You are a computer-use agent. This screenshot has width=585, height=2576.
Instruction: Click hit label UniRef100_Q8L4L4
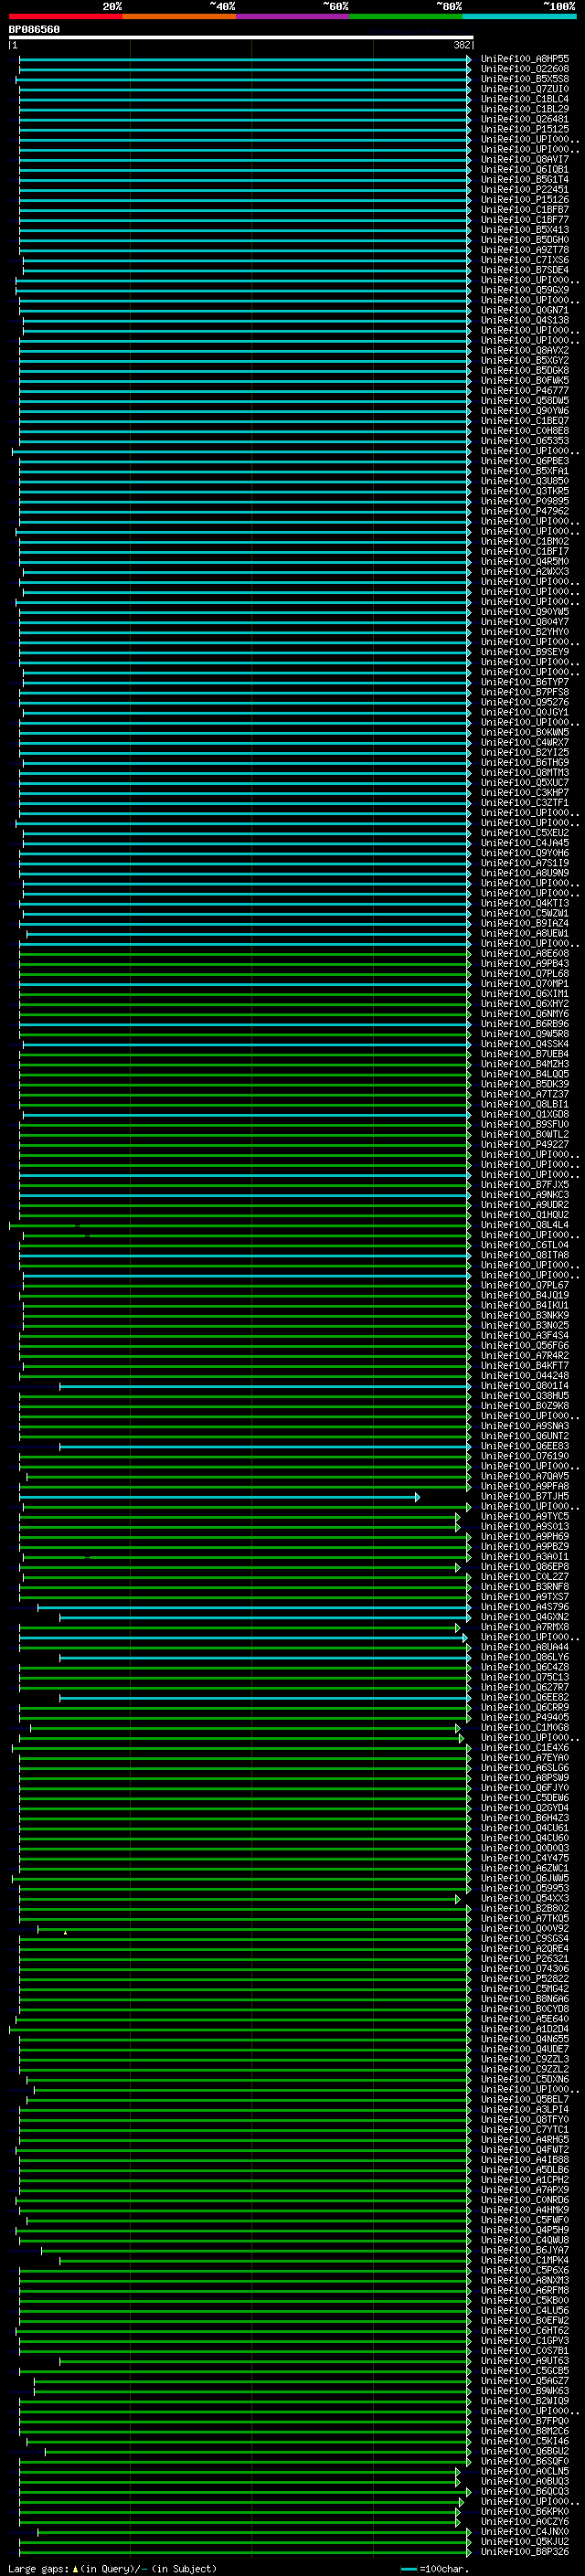click(525, 1225)
